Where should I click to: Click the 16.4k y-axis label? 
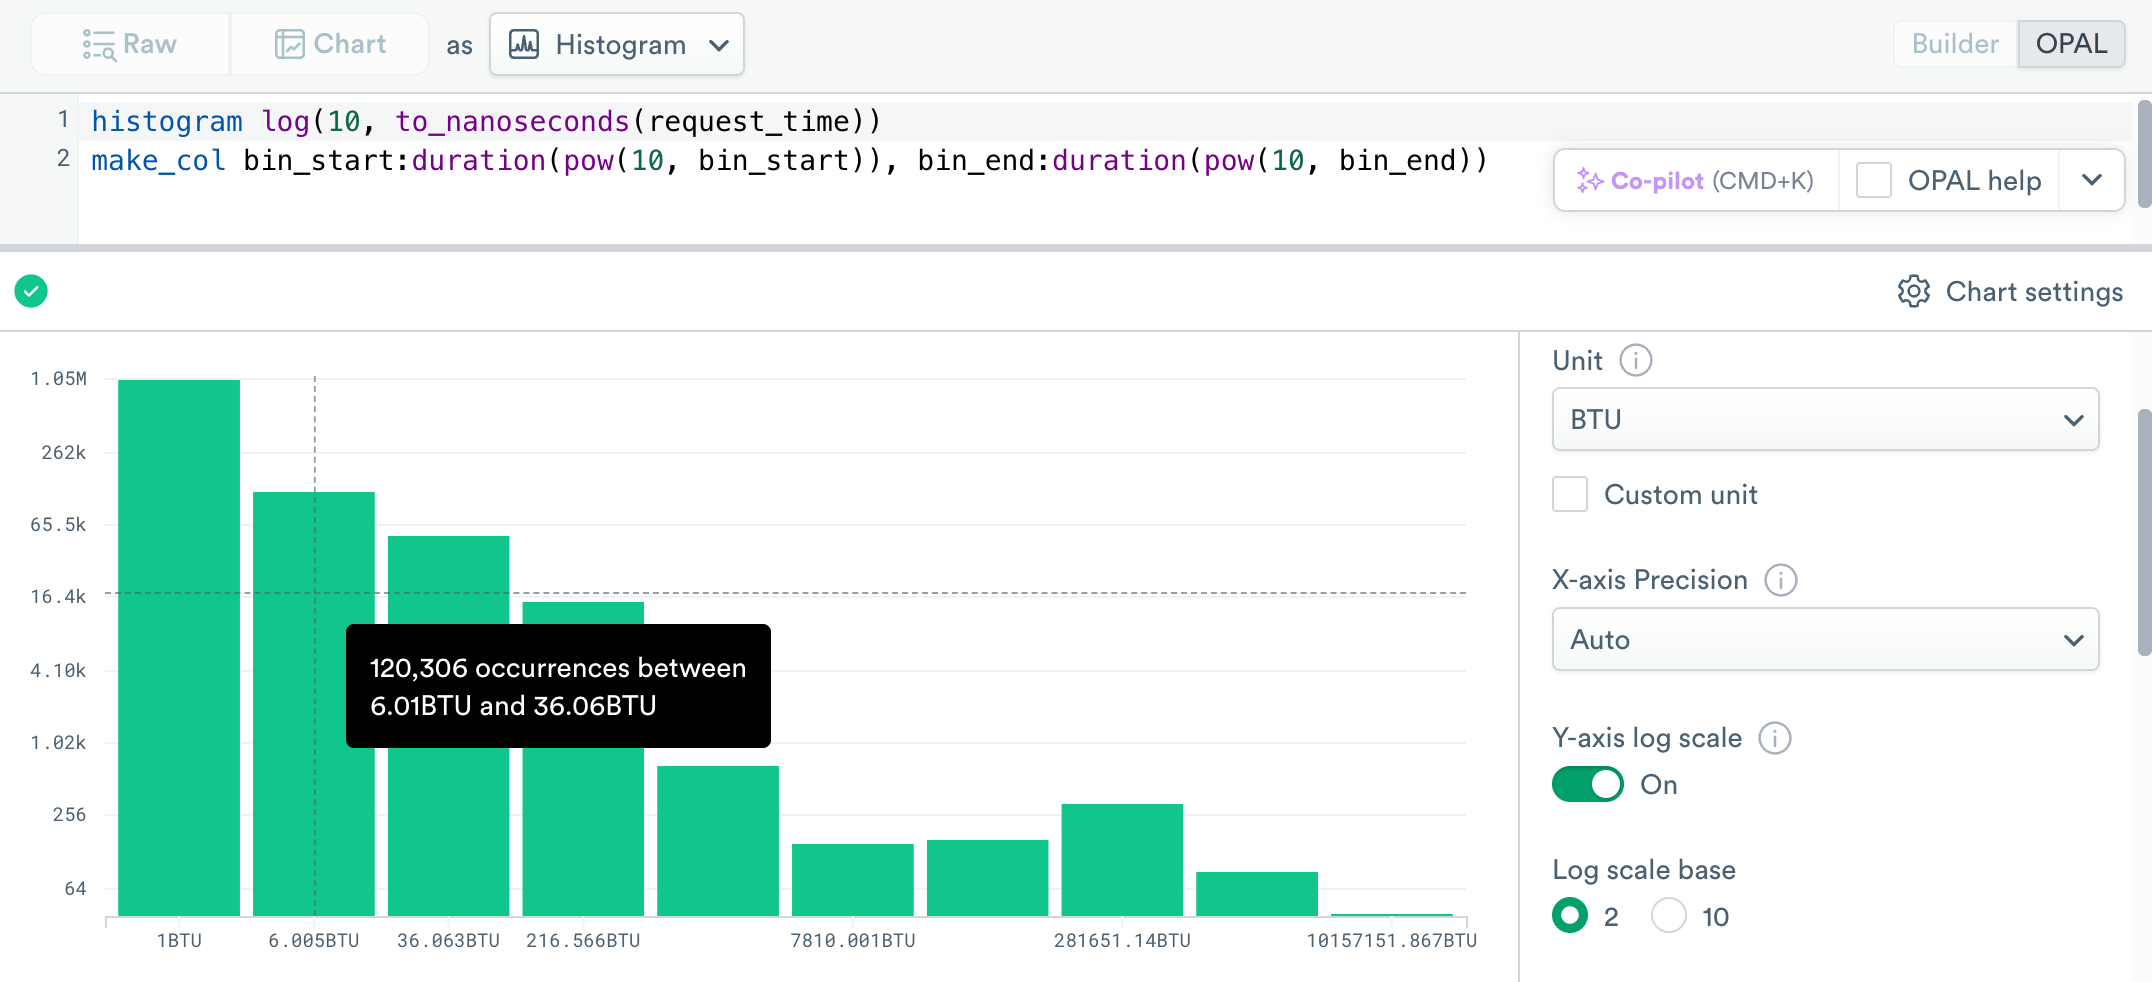[x=58, y=596]
